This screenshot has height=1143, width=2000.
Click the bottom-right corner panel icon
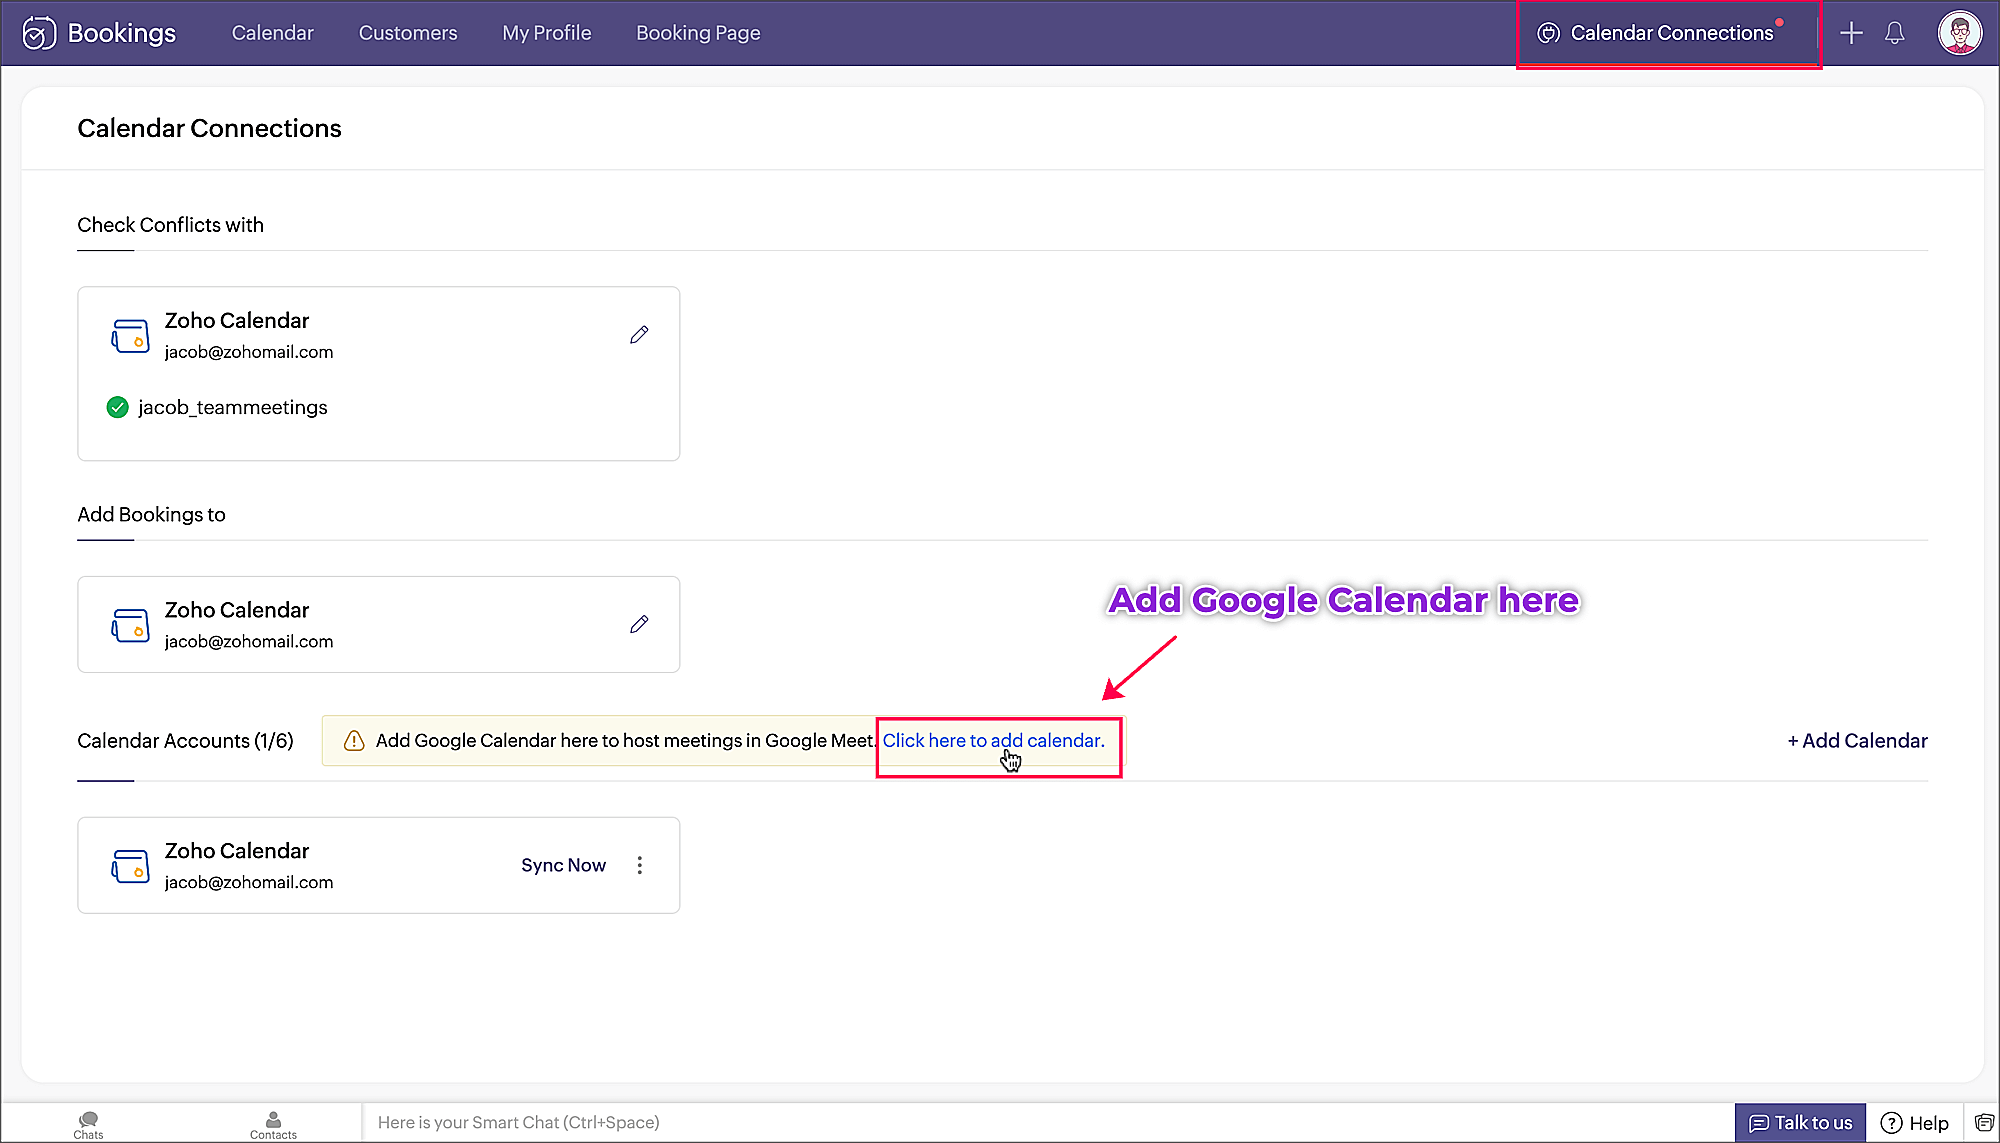pyautogui.click(x=1984, y=1123)
